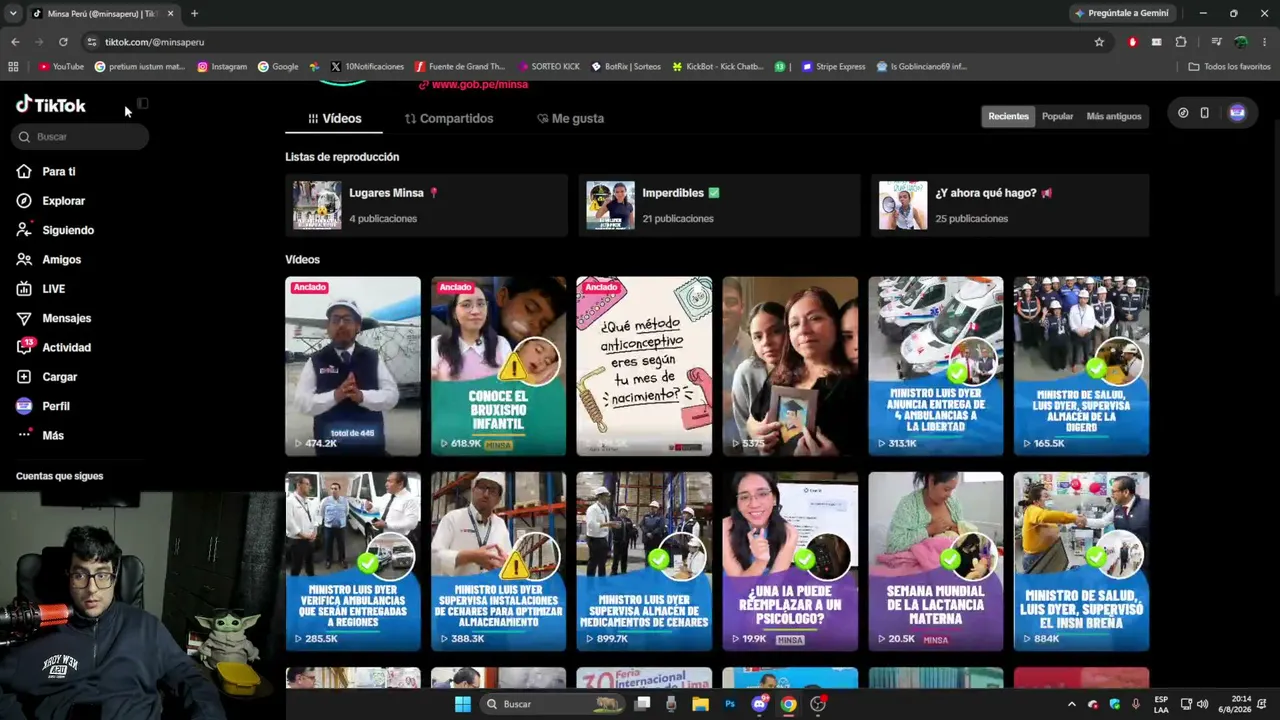Click the TikTok logo
Screen dimensions: 1280x720
coord(51,105)
